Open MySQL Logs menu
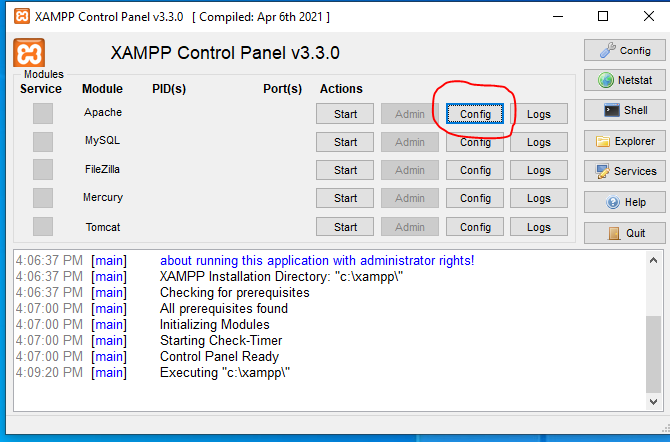Image resolution: width=670 pixels, height=442 pixels. (x=539, y=141)
